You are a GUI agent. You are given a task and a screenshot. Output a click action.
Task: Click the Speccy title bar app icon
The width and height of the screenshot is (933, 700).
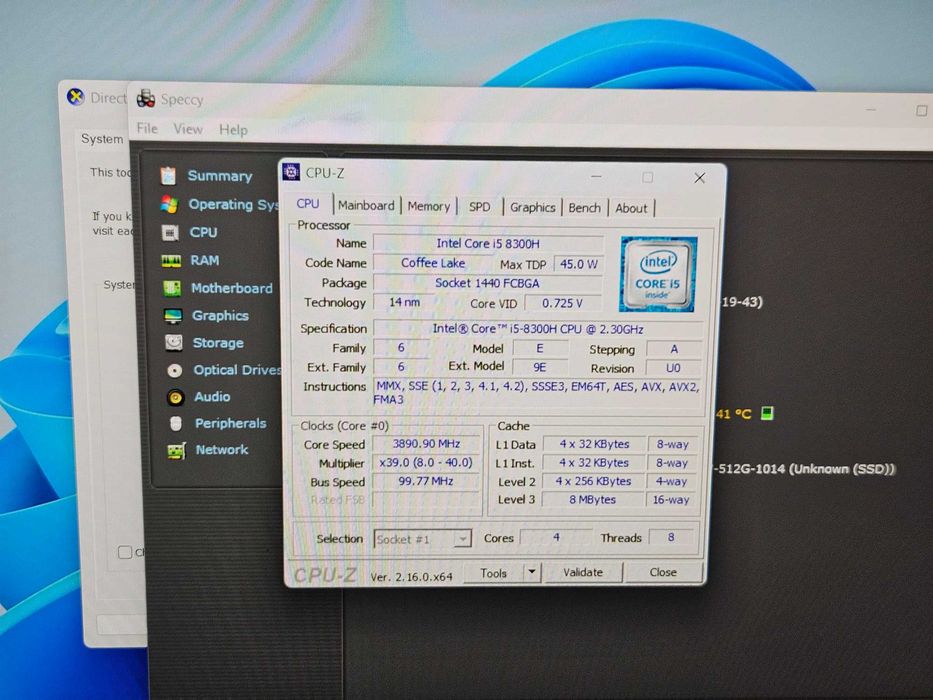[146, 98]
